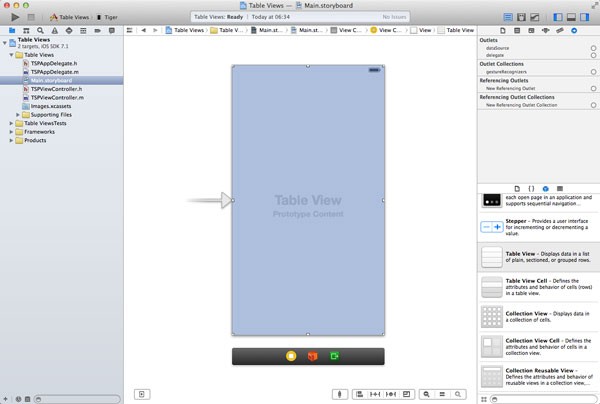Click the gestureRecognizers outlet collection circle

coord(593,72)
